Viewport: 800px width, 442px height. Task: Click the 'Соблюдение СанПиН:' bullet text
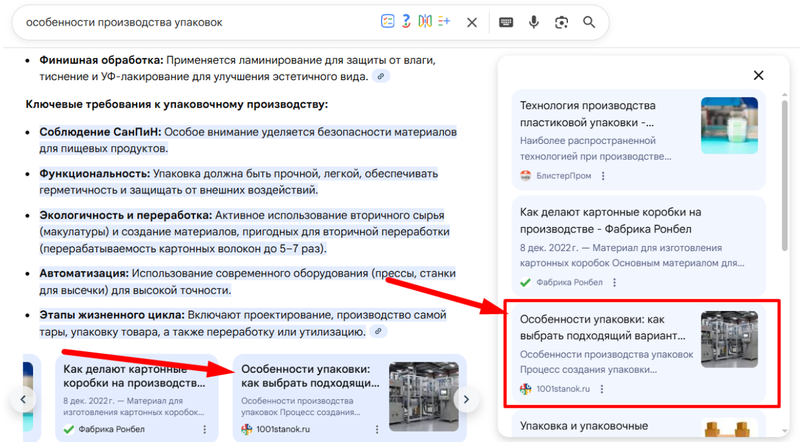[100, 132]
